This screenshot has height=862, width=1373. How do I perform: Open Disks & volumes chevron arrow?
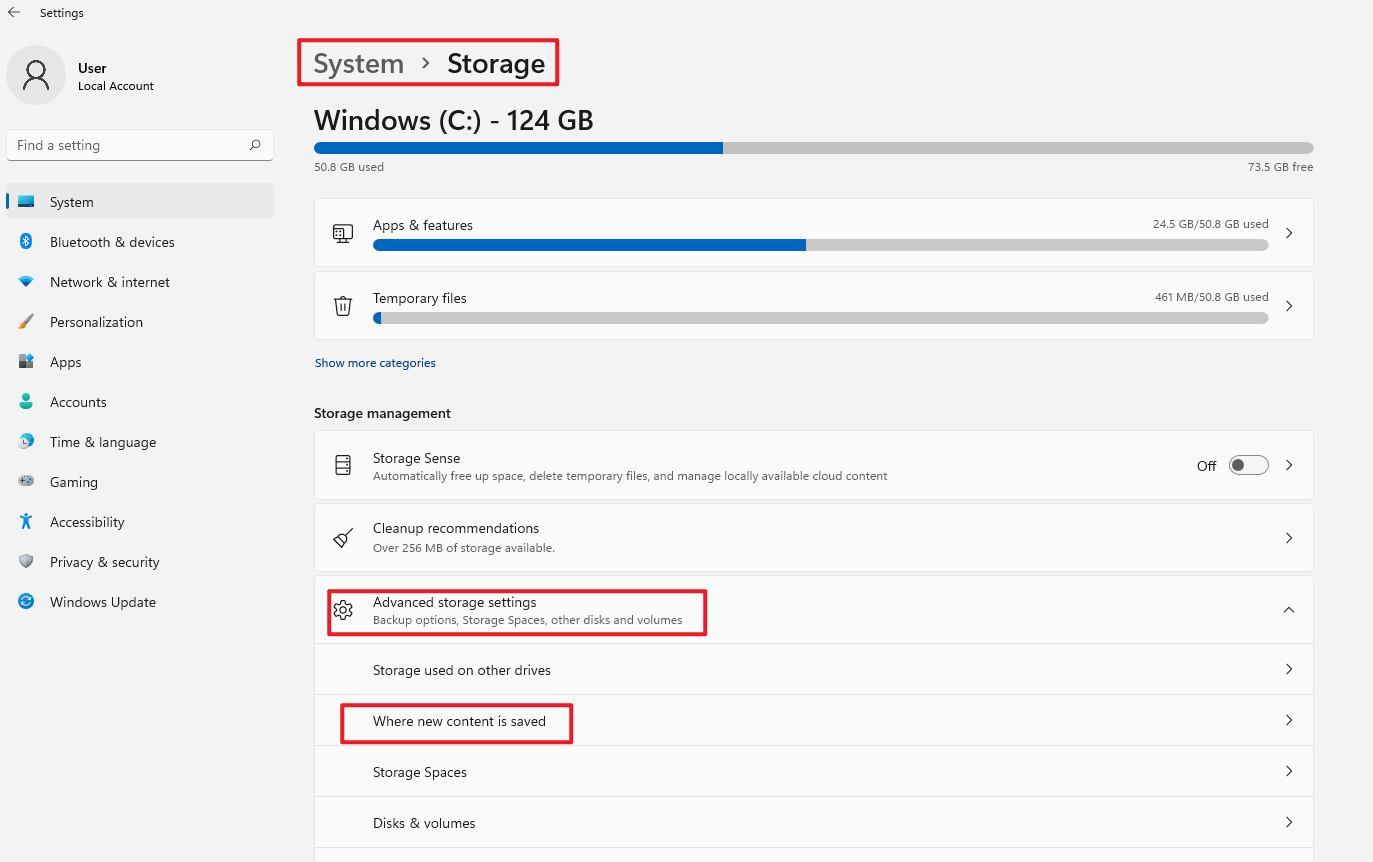(x=1289, y=822)
